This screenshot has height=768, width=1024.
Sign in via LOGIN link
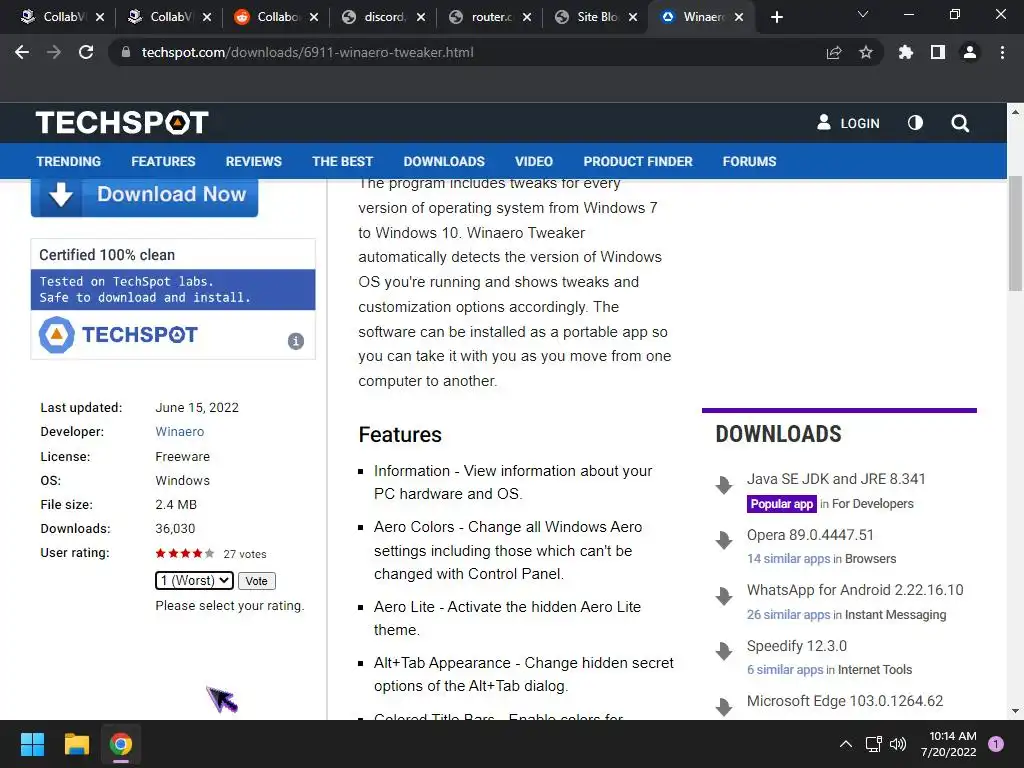pos(848,123)
